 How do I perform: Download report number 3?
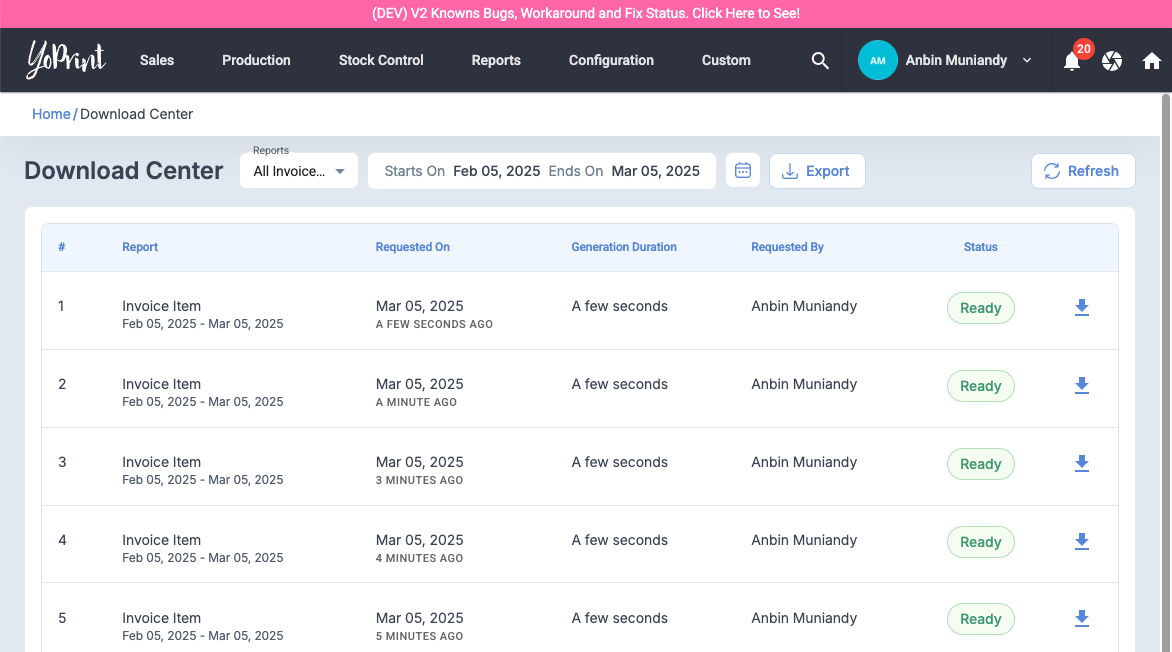1081,464
